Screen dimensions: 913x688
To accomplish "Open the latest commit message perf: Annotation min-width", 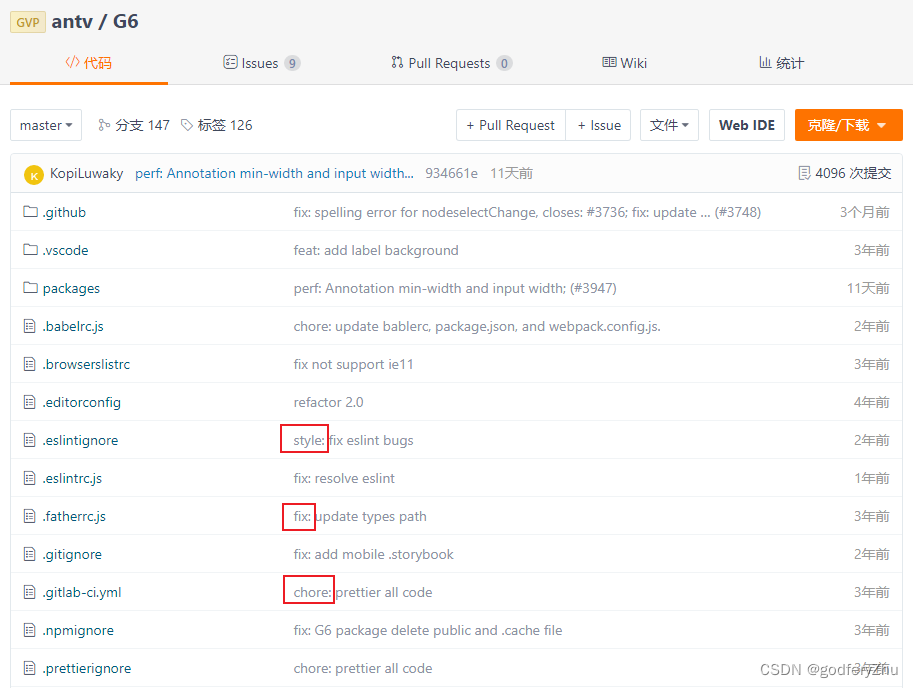I will pos(274,173).
